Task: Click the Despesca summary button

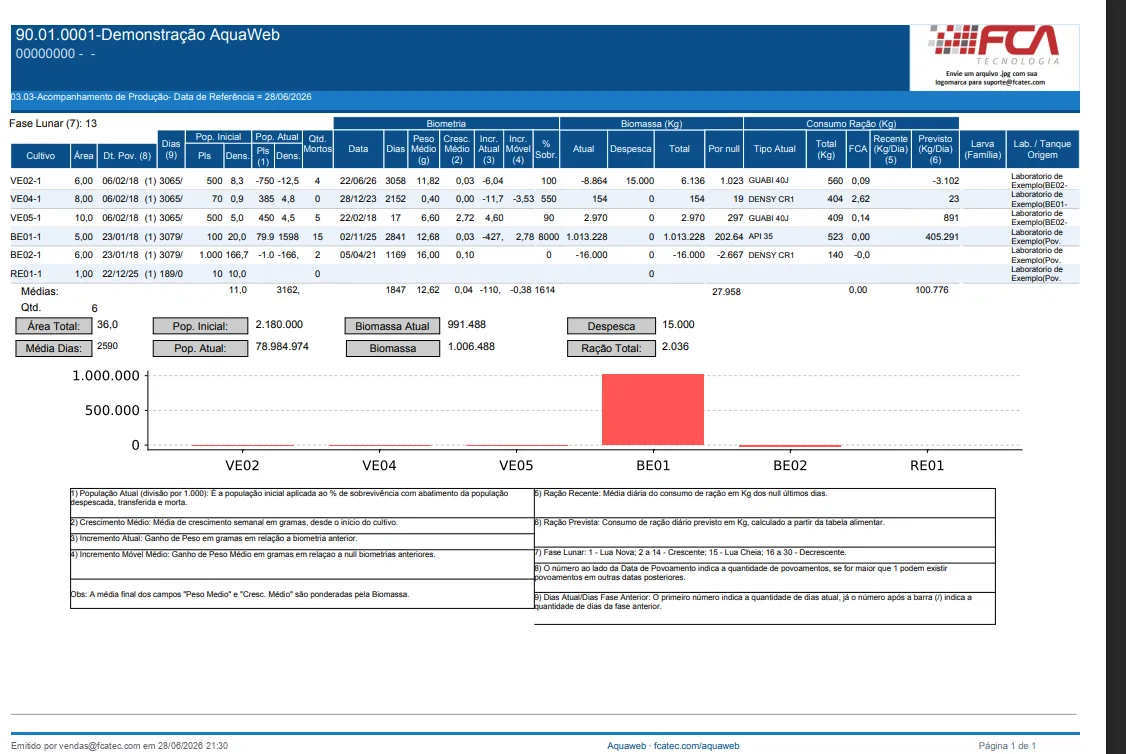Action: pos(611,326)
